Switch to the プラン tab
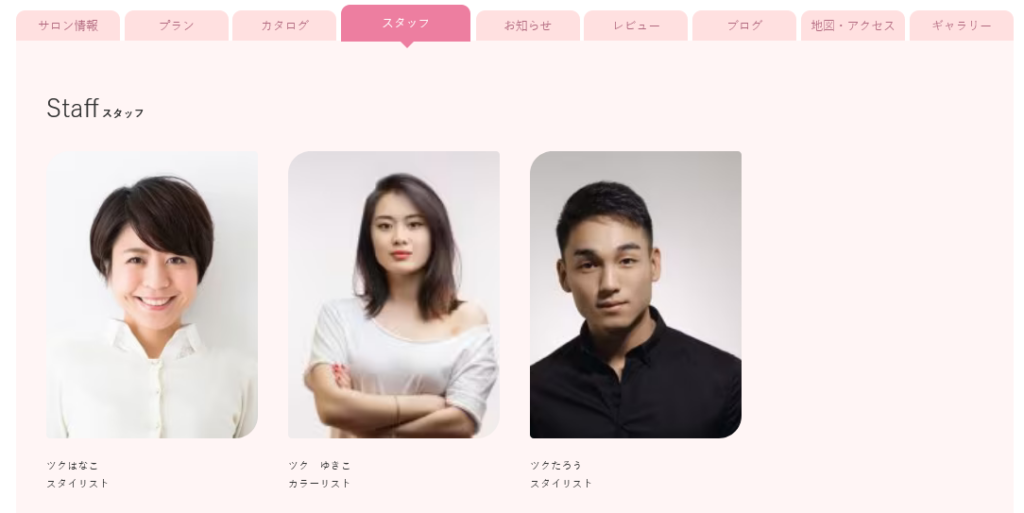The height and width of the screenshot is (513, 1024). pyautogui.click(x=176, y=25)
